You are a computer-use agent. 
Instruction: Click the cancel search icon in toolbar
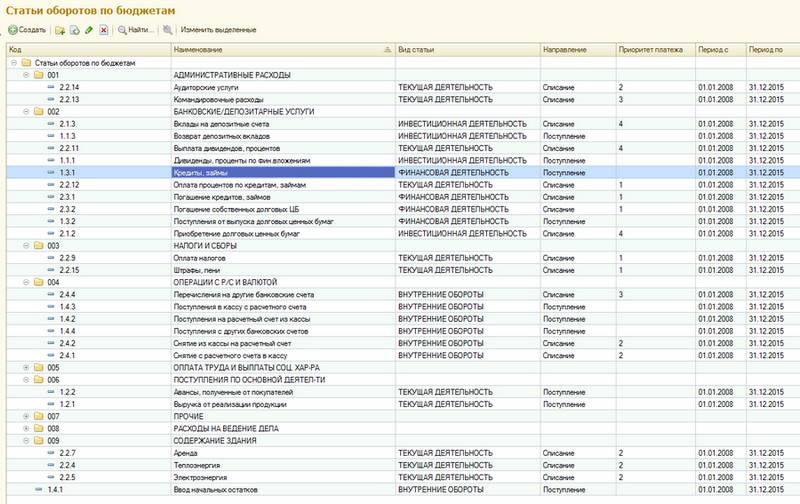pos(166,30)
